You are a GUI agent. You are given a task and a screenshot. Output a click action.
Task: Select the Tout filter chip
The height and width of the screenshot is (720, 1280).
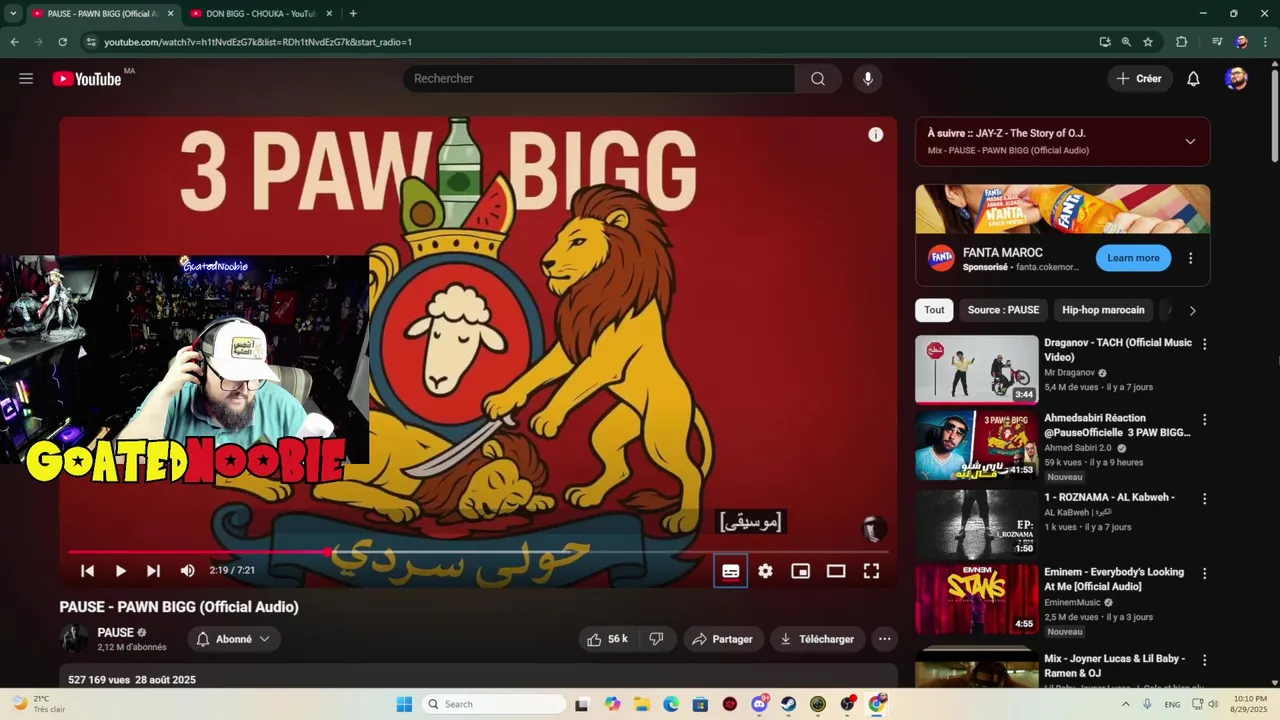[934, 310]
